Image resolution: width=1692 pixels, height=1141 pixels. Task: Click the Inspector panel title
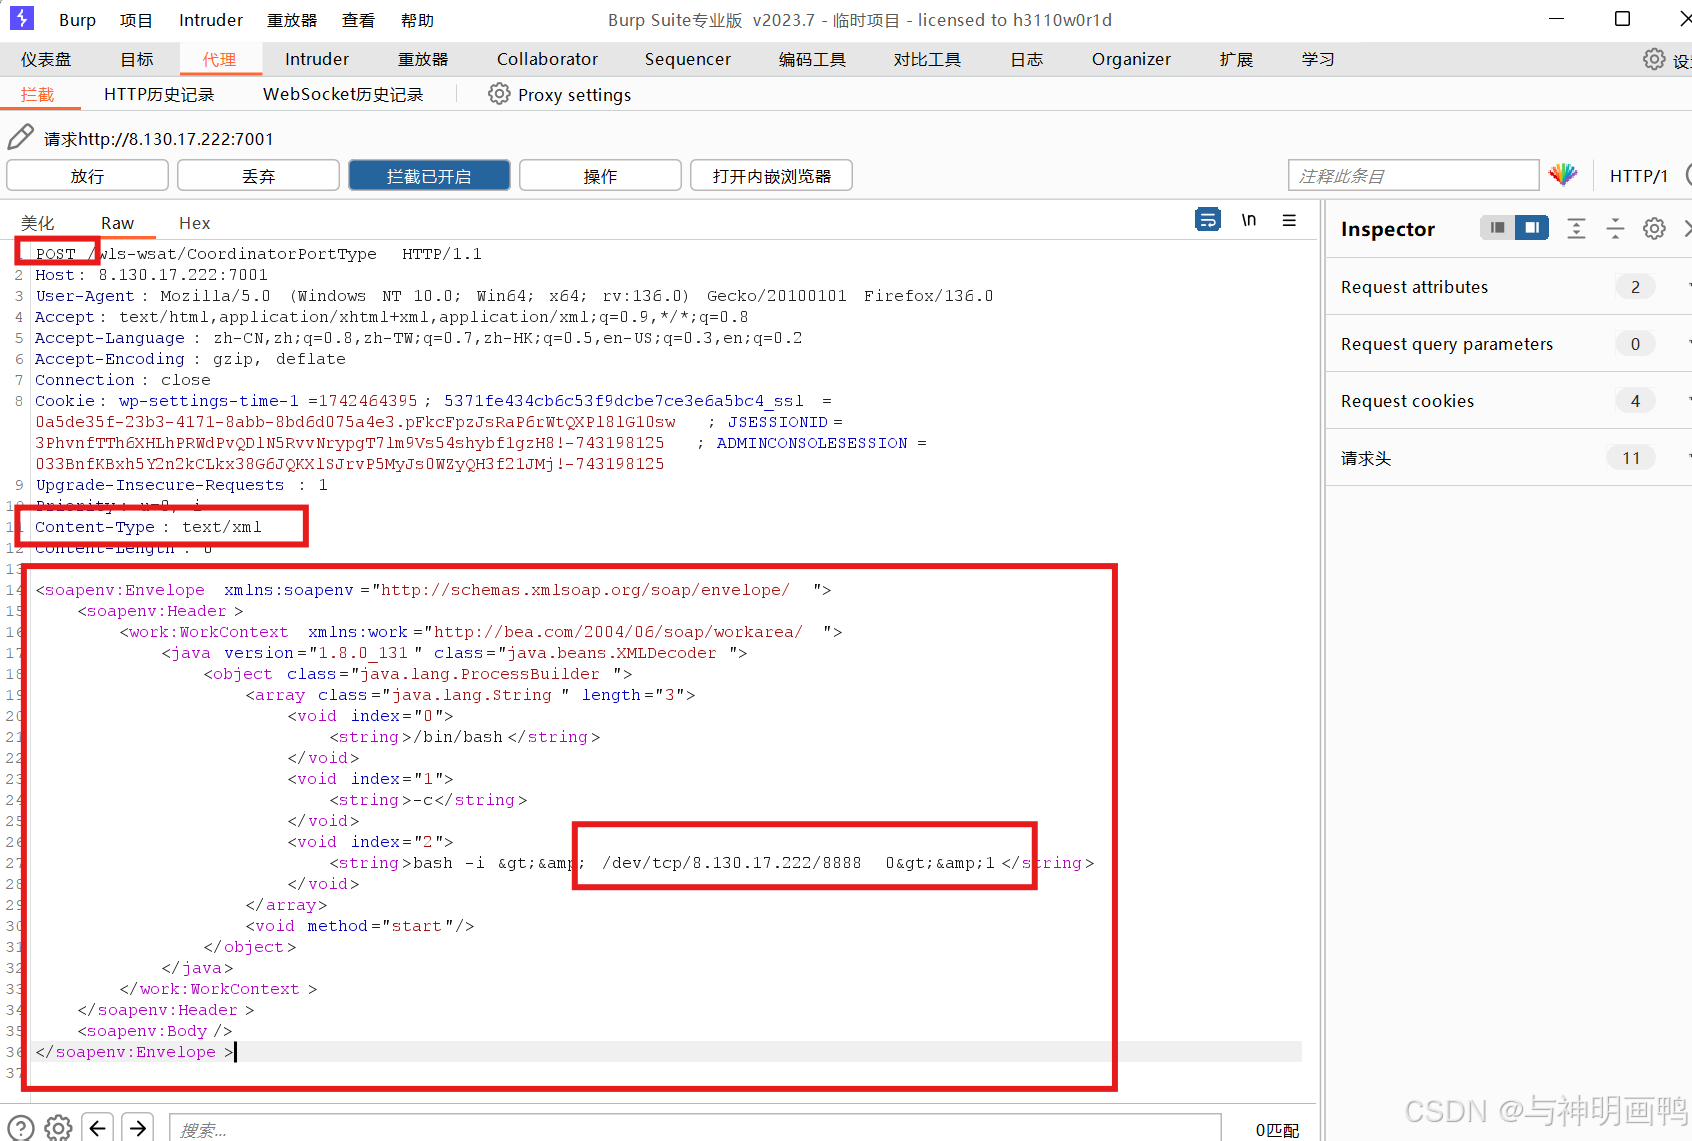point(1387,228)
